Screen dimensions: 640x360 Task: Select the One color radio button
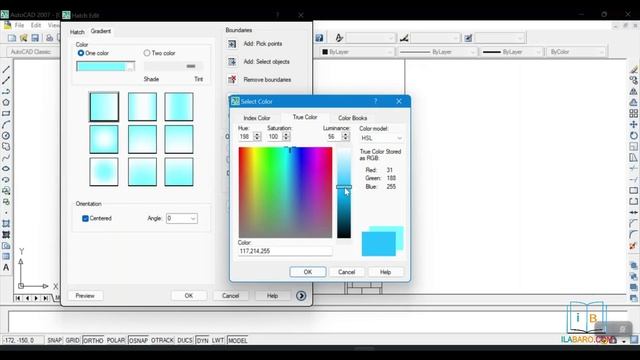tap(81, 53)
